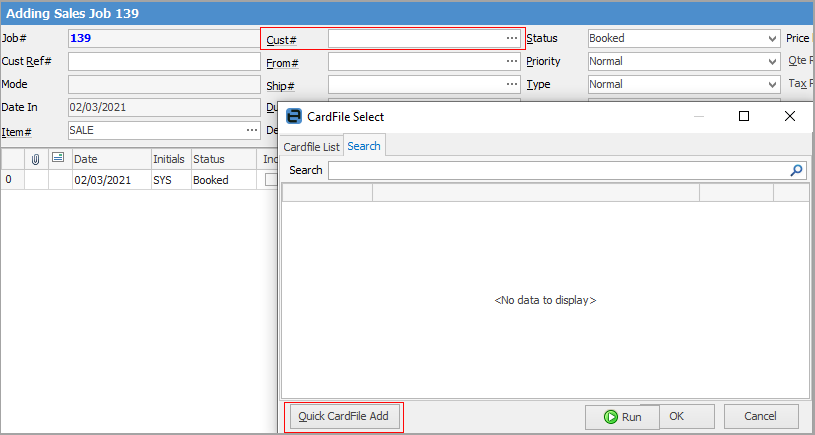Expand the Status dropdown showing Booked
The width and height of the screenshot is (815, 435).
[771, 38]
